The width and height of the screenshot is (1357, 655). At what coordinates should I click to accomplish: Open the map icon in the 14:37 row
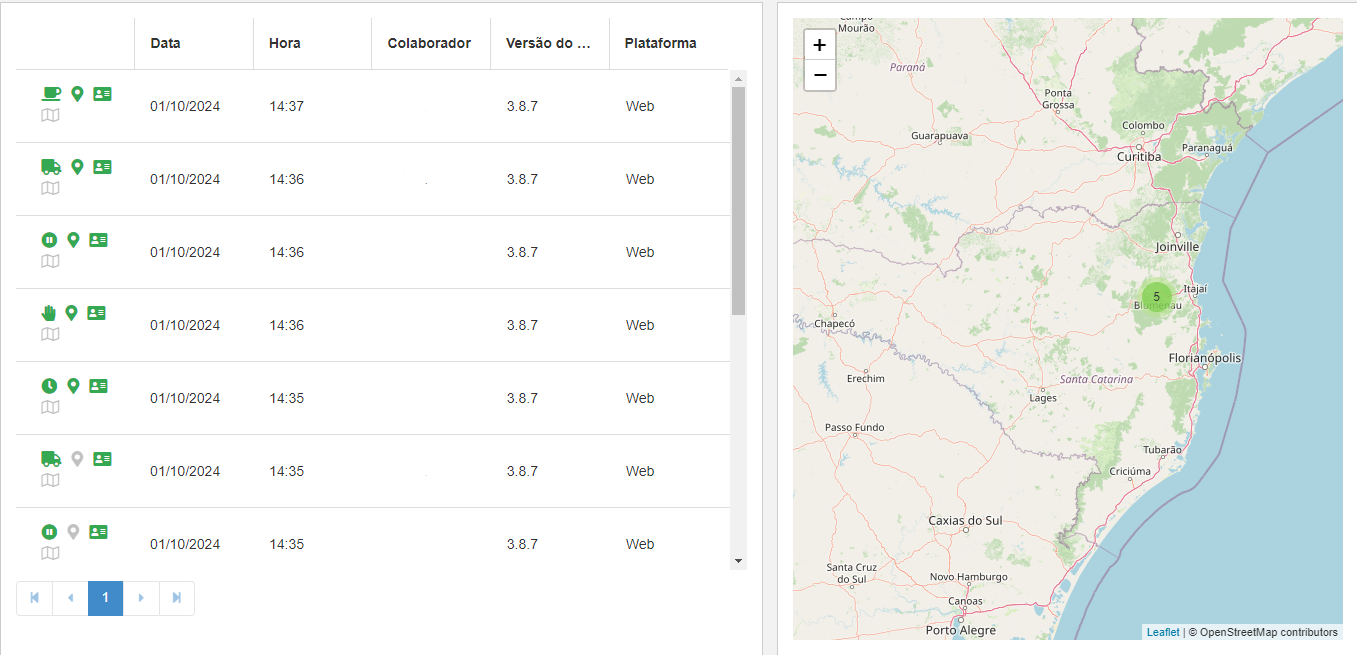tap(50, 115)
